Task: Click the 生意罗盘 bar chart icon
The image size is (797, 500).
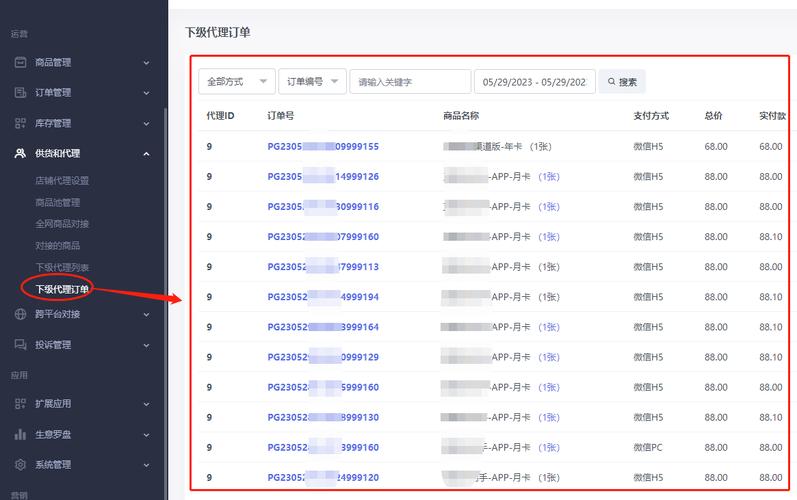Action: click(x=20, y=434)
